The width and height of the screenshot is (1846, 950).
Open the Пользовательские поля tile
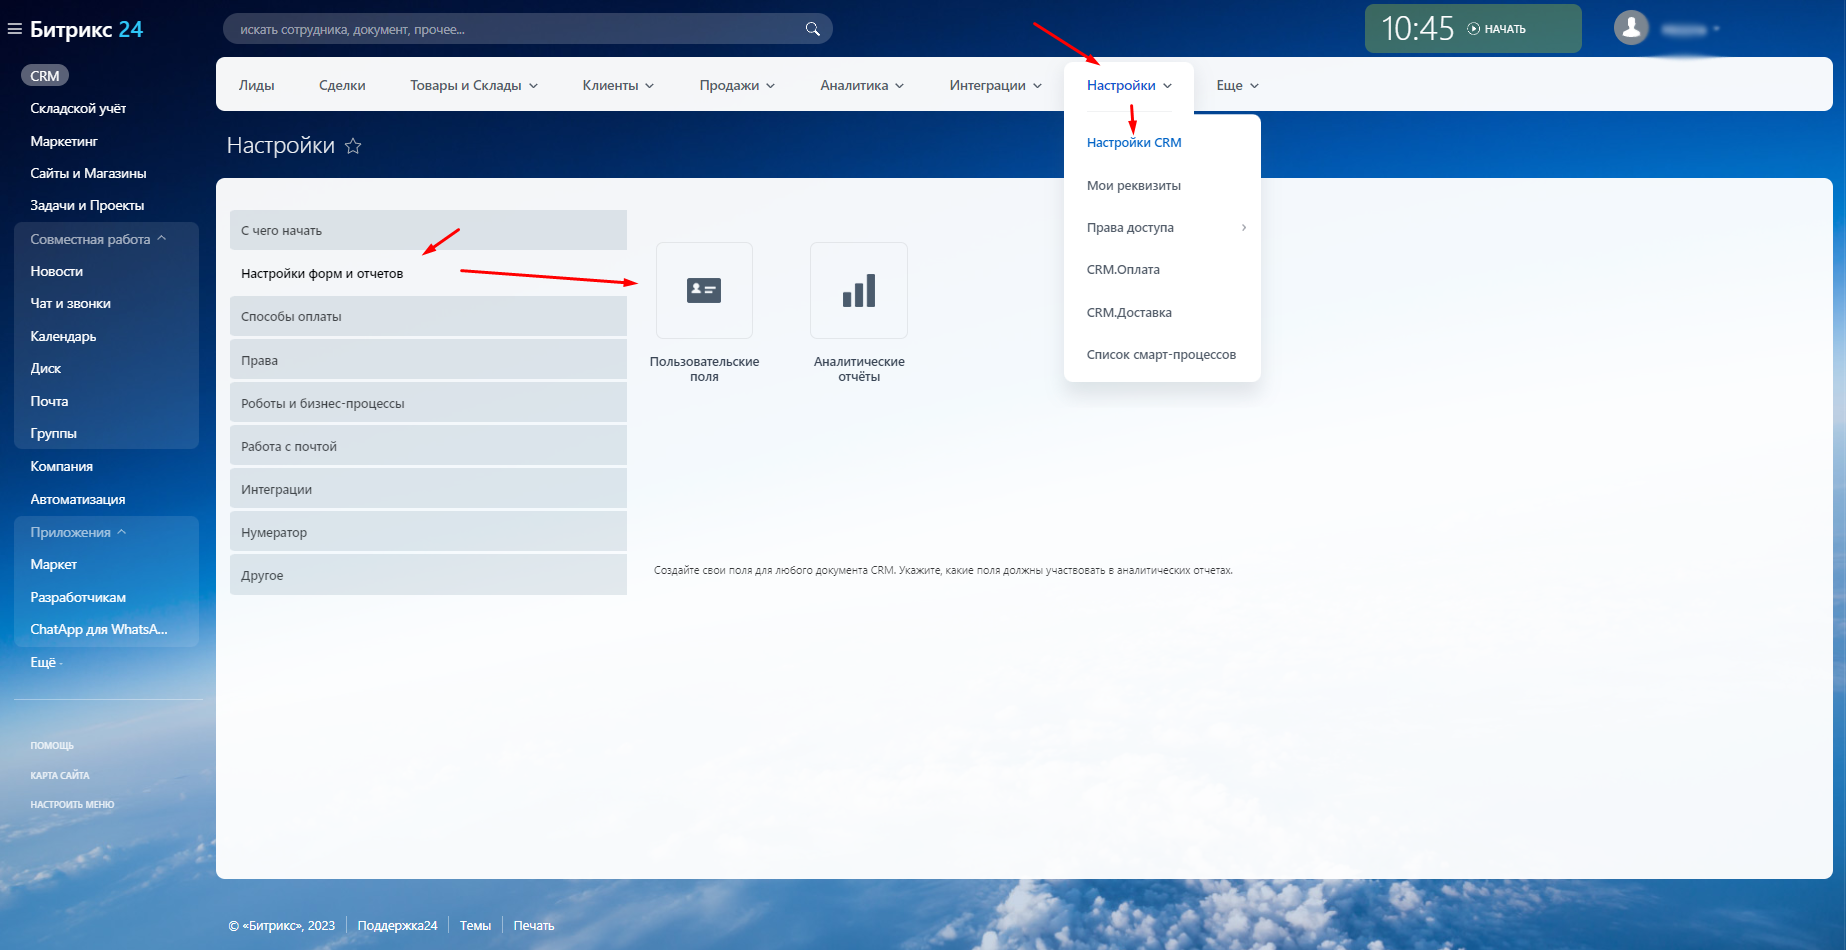(x=704, y=291)
